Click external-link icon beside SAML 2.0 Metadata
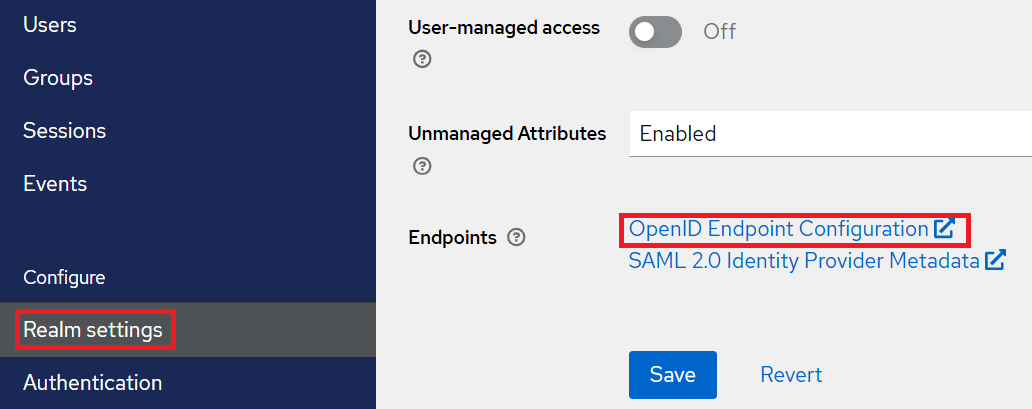This screenshot has height=409, width=1032. click(x=995, y=261)
